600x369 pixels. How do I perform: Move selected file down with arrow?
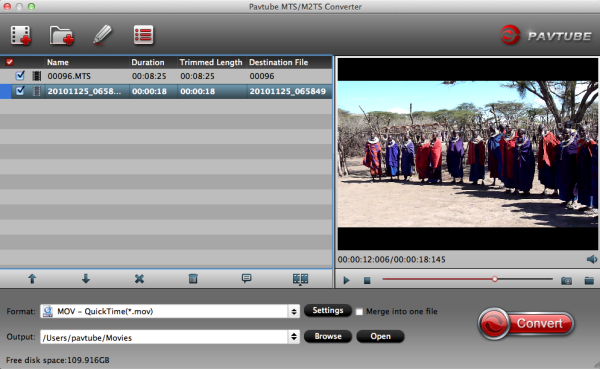pyautogui.click(x=86, y=279)
